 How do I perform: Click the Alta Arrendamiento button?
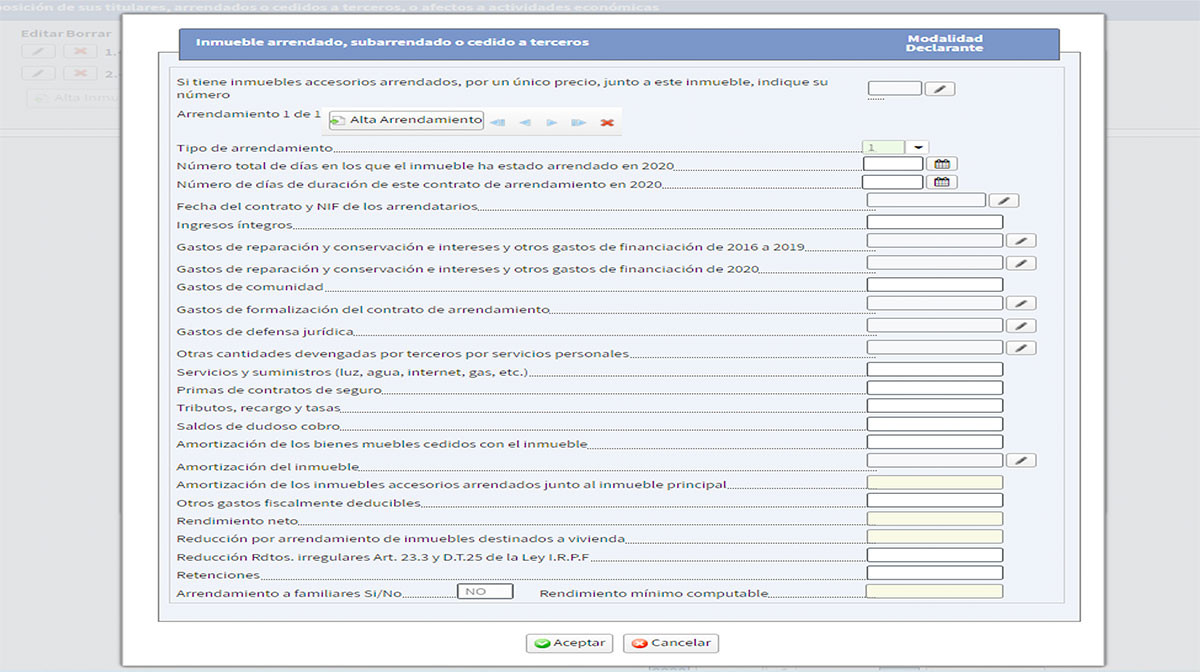tap(406, 120)
